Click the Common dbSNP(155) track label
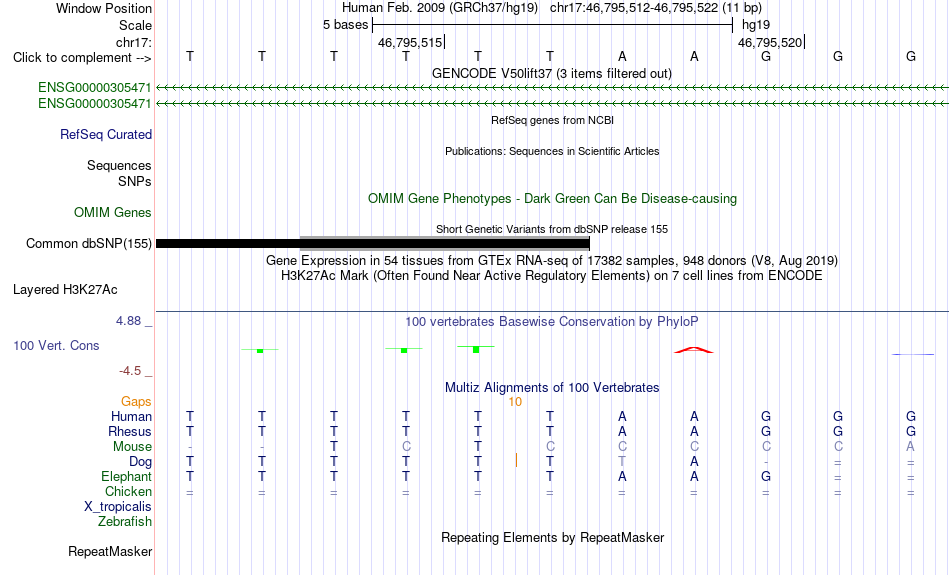 (88, 244)
